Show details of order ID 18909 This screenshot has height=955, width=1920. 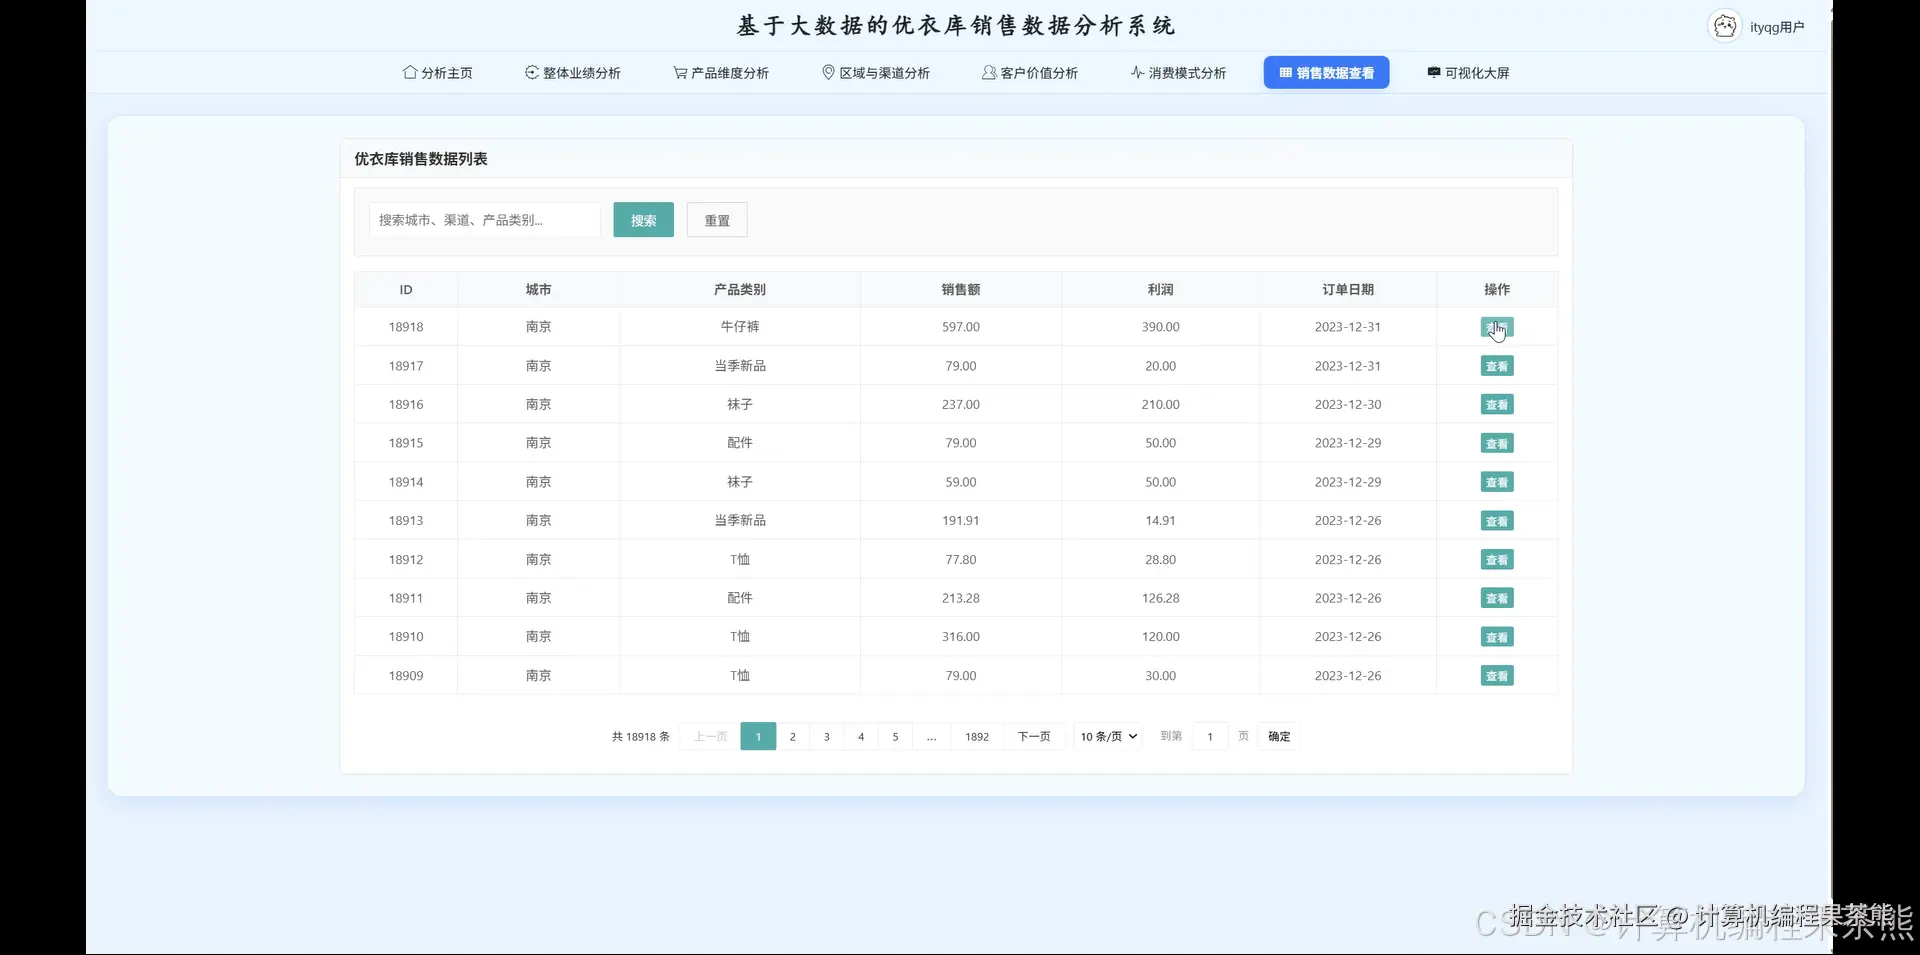[x=1497, y=676]
